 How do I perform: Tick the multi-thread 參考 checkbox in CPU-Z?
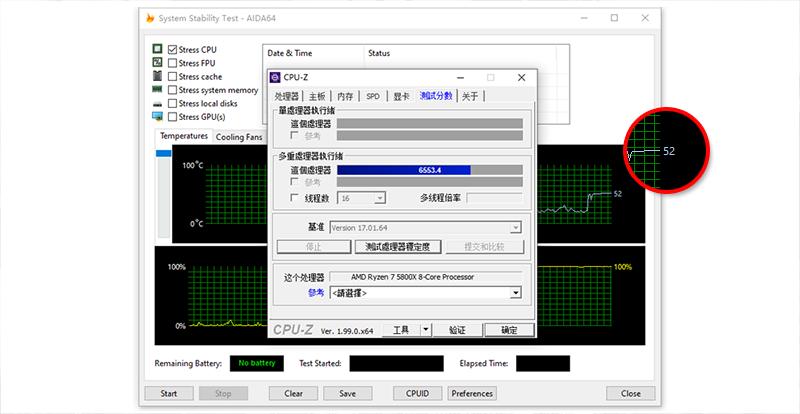click(294, 182)
